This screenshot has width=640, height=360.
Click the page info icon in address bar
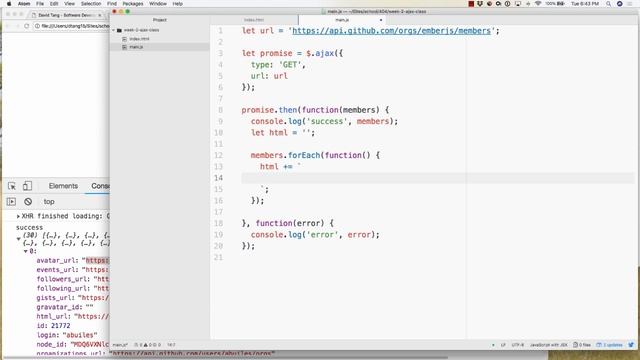[37, 26]
